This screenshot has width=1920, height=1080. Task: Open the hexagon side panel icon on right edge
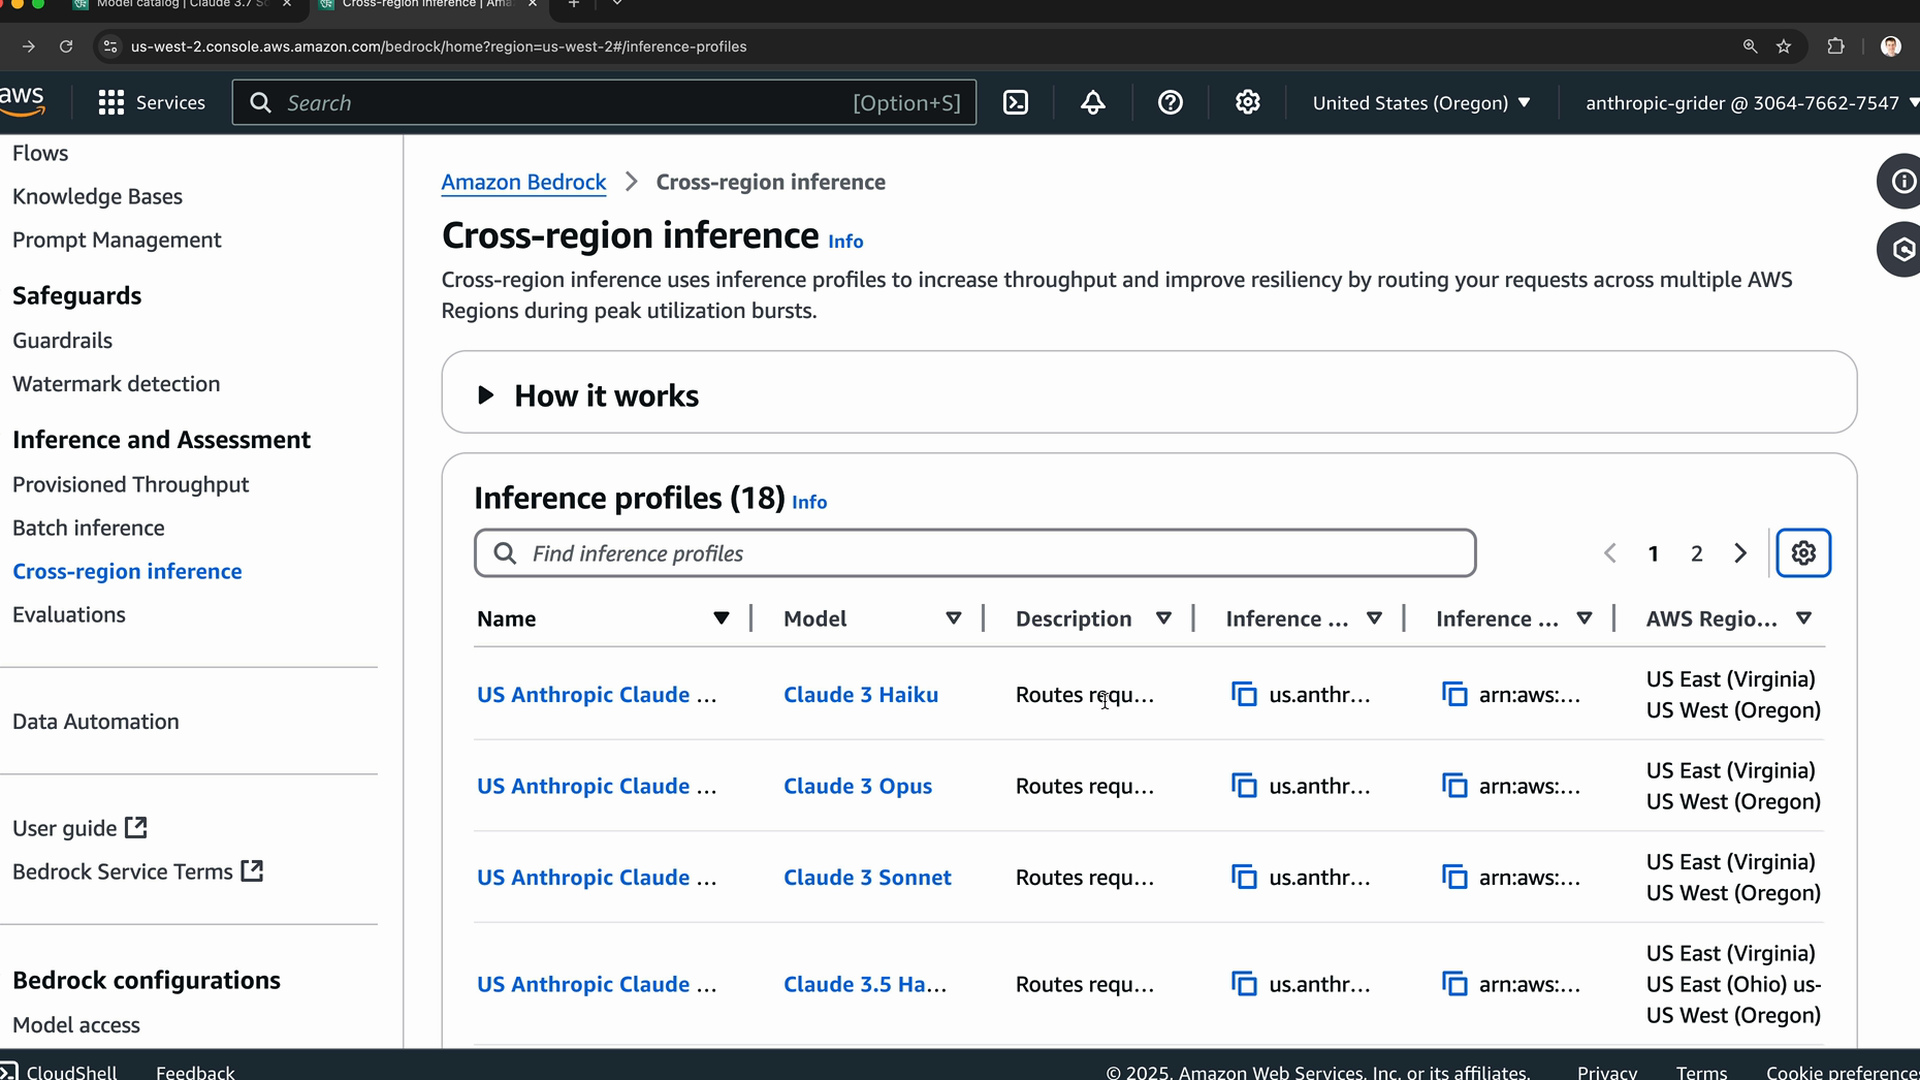1902,249
